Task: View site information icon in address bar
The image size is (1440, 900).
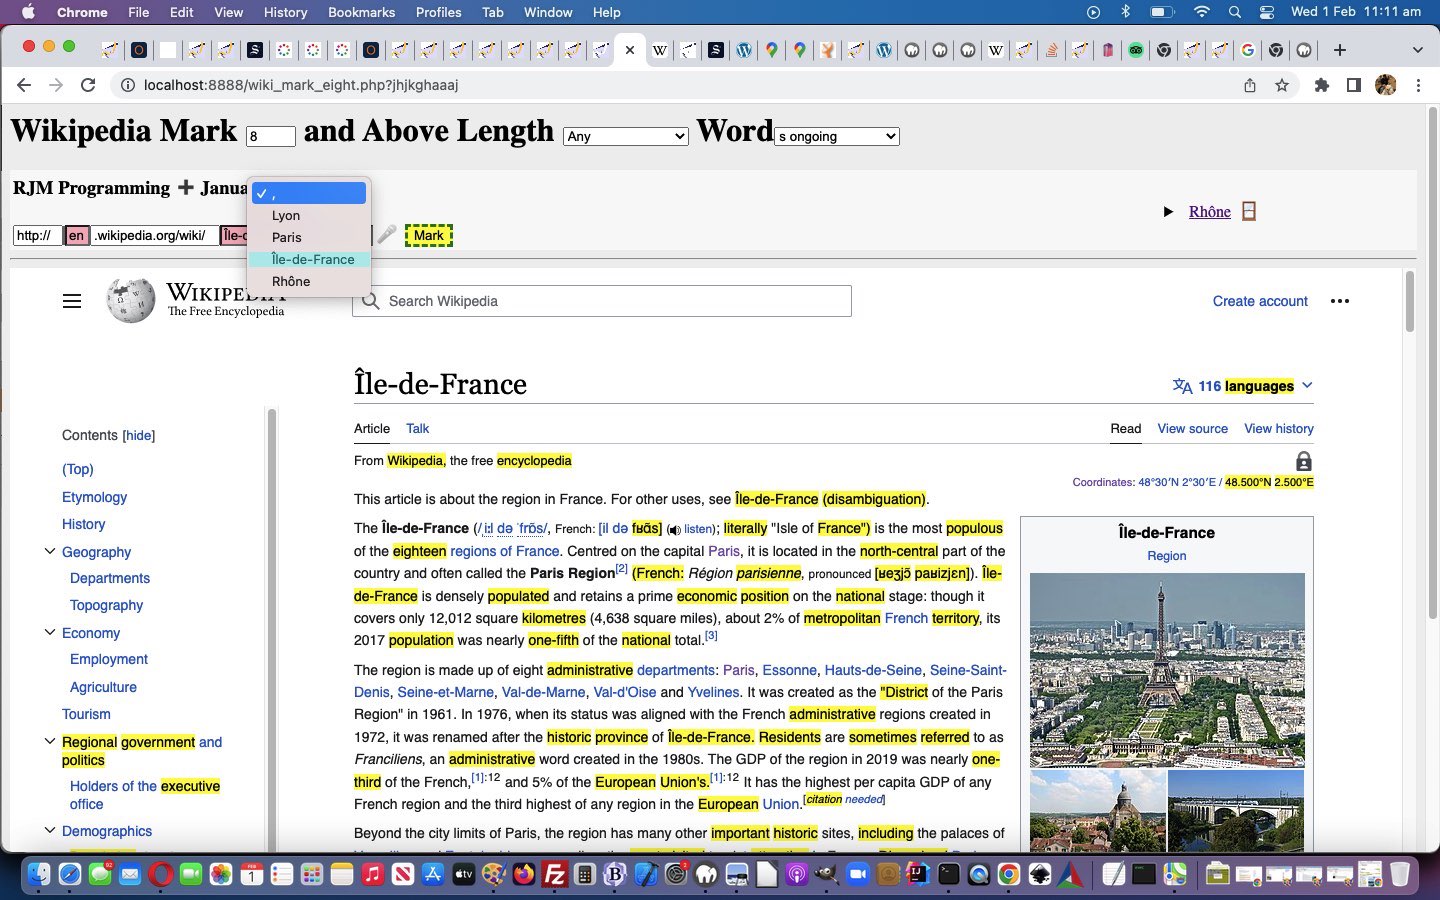Action: click(128, 85)
